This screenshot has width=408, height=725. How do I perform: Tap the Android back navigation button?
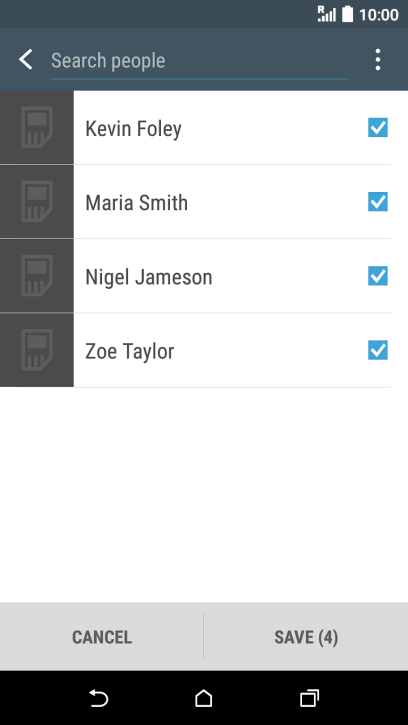click(99, 698)
